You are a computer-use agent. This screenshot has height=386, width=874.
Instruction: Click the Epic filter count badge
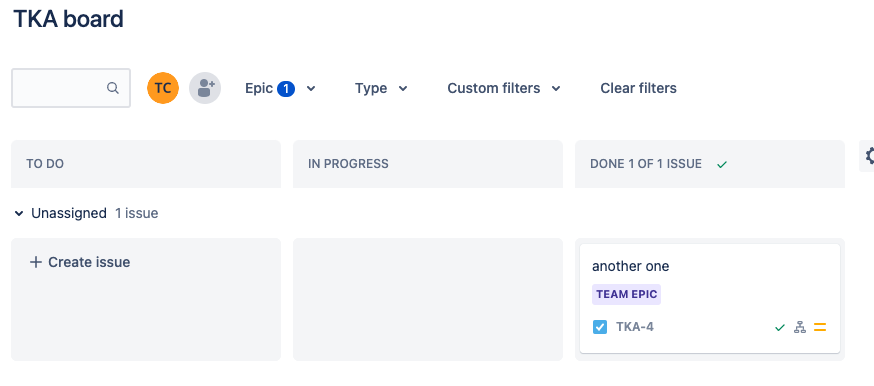click(286, 88)
